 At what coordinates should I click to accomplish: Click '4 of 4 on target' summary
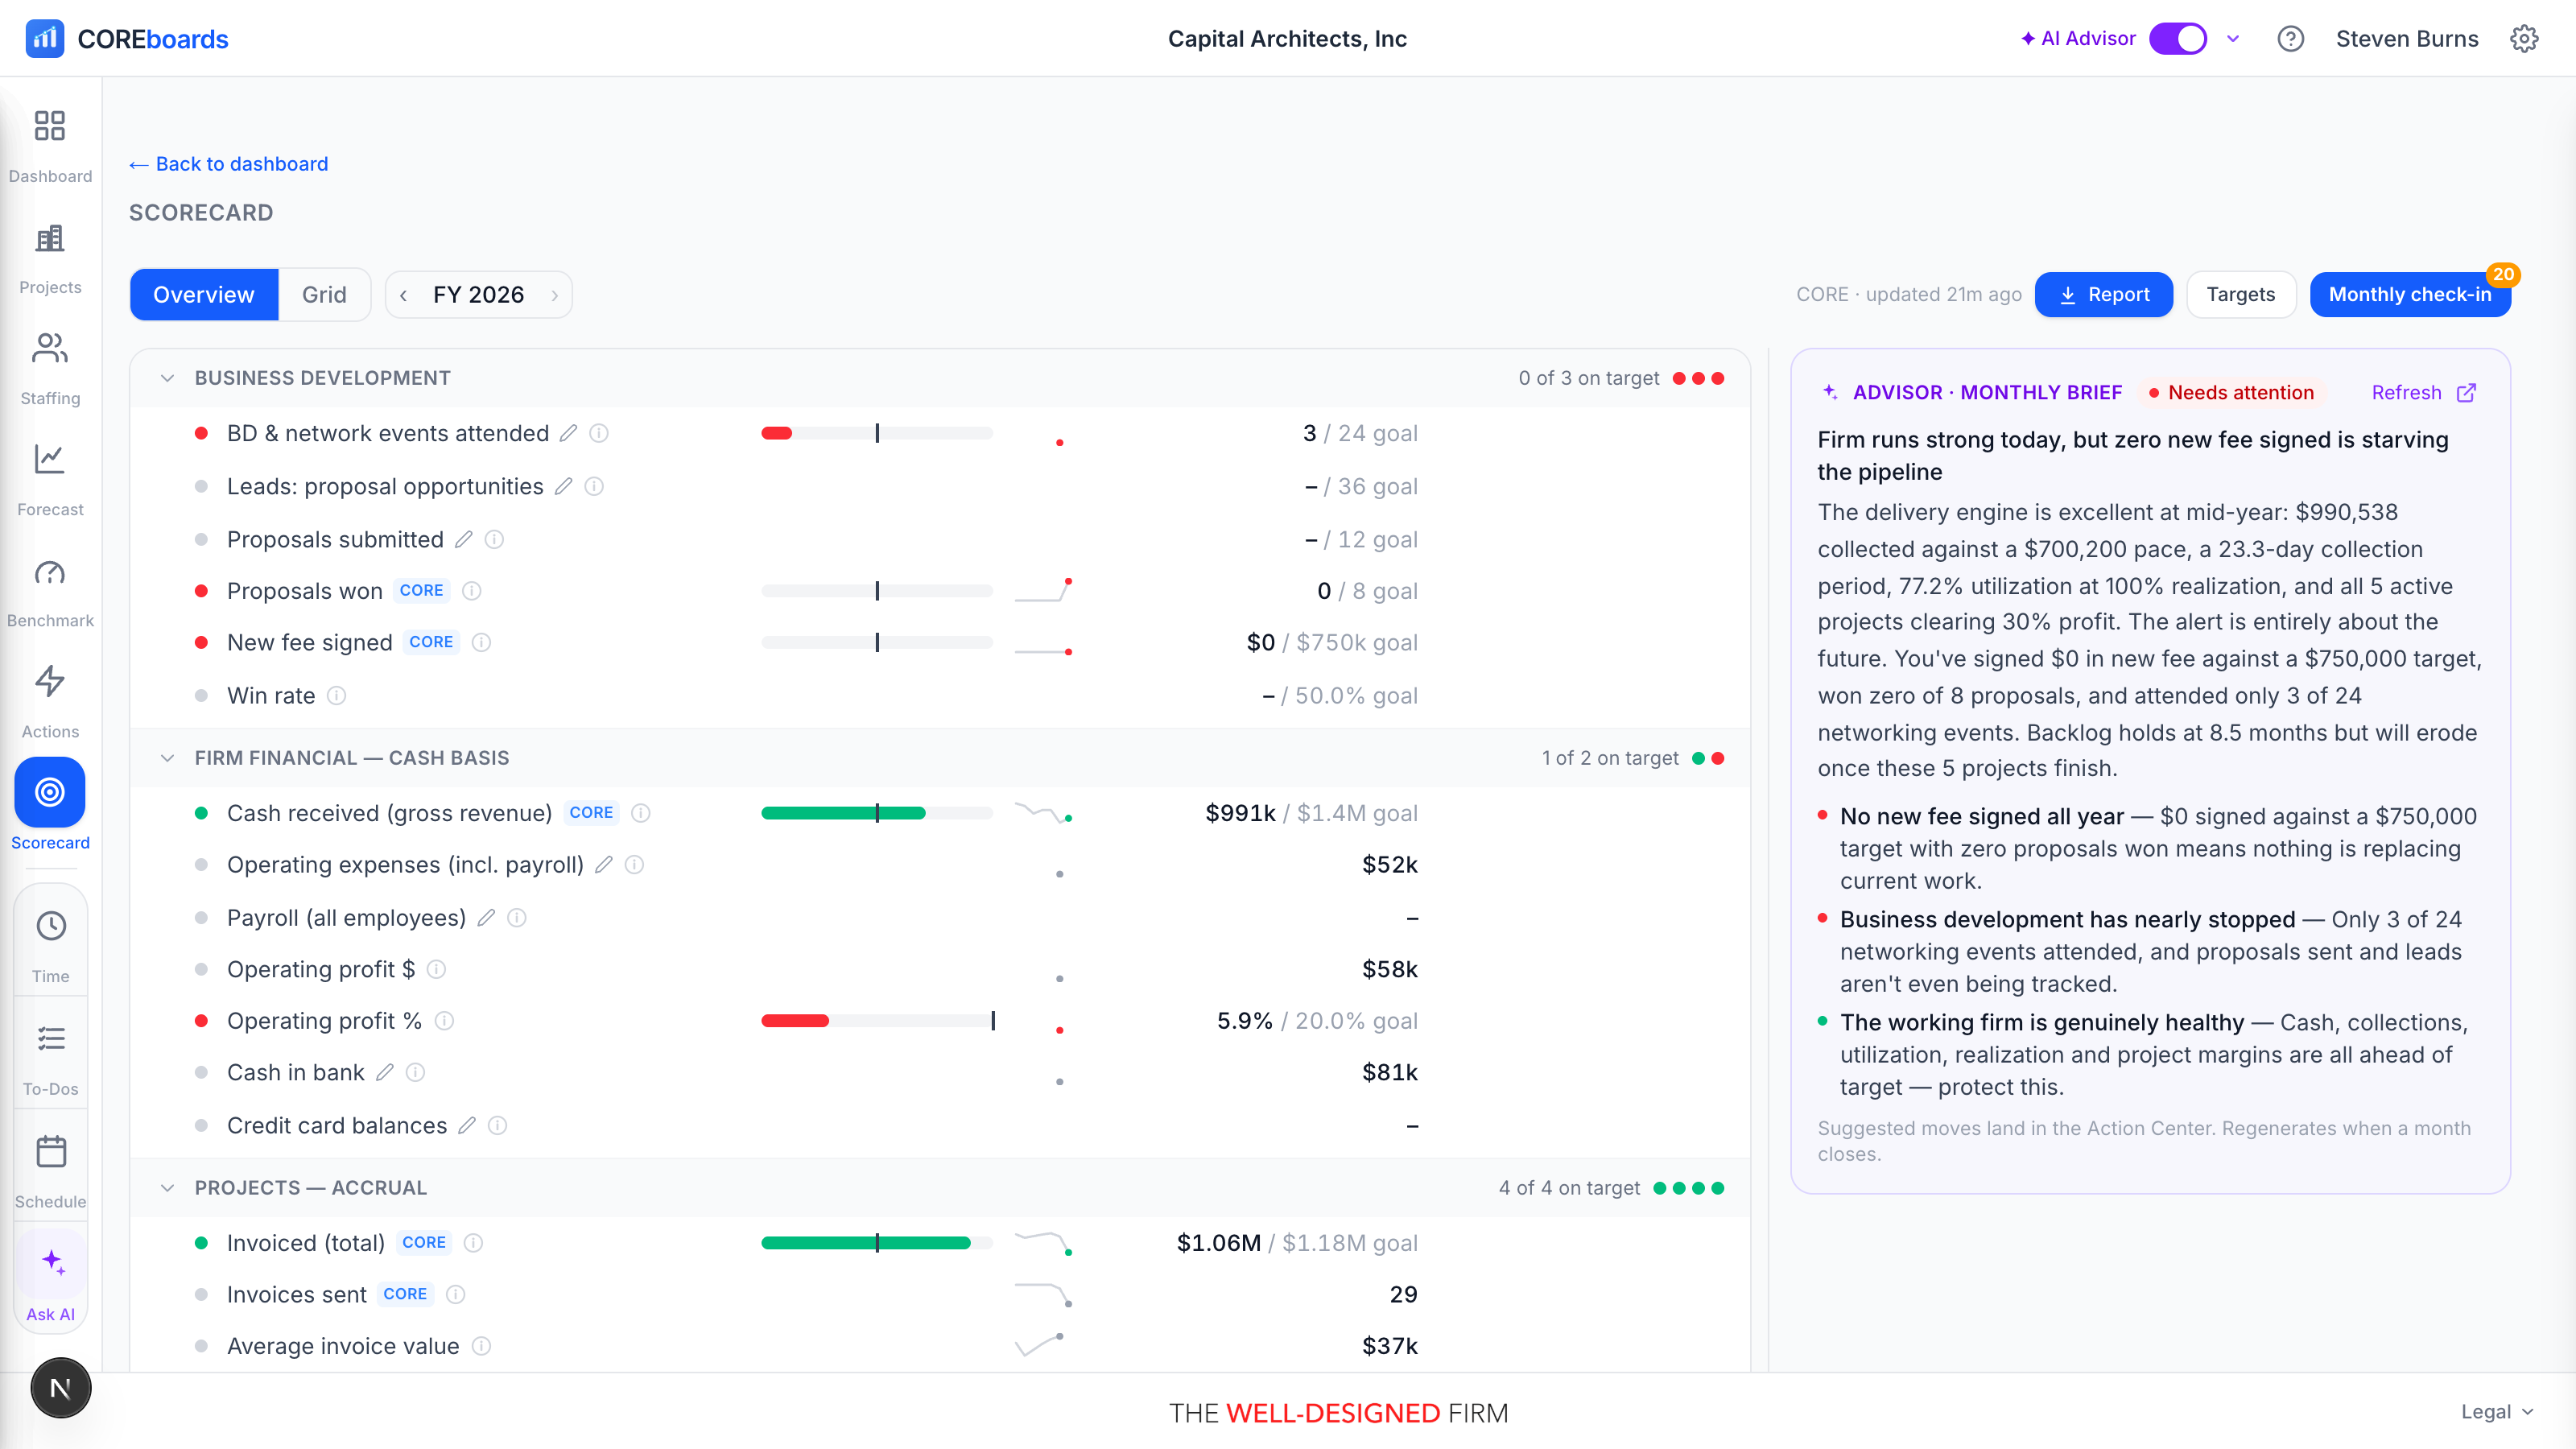point(1569,1188)
